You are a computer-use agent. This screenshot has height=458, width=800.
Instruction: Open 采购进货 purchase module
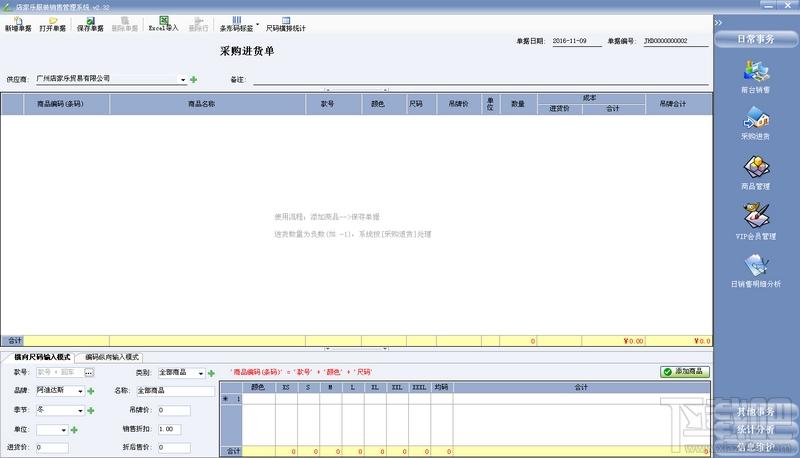click(756, 123)
